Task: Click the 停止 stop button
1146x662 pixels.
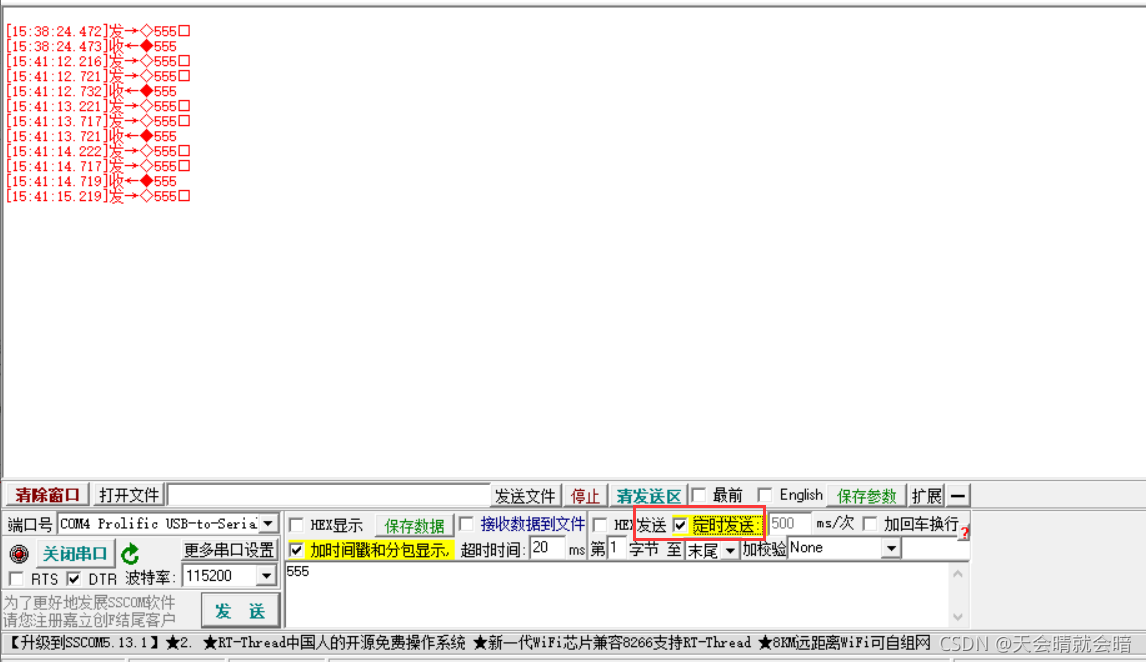Action: point(585,496)
